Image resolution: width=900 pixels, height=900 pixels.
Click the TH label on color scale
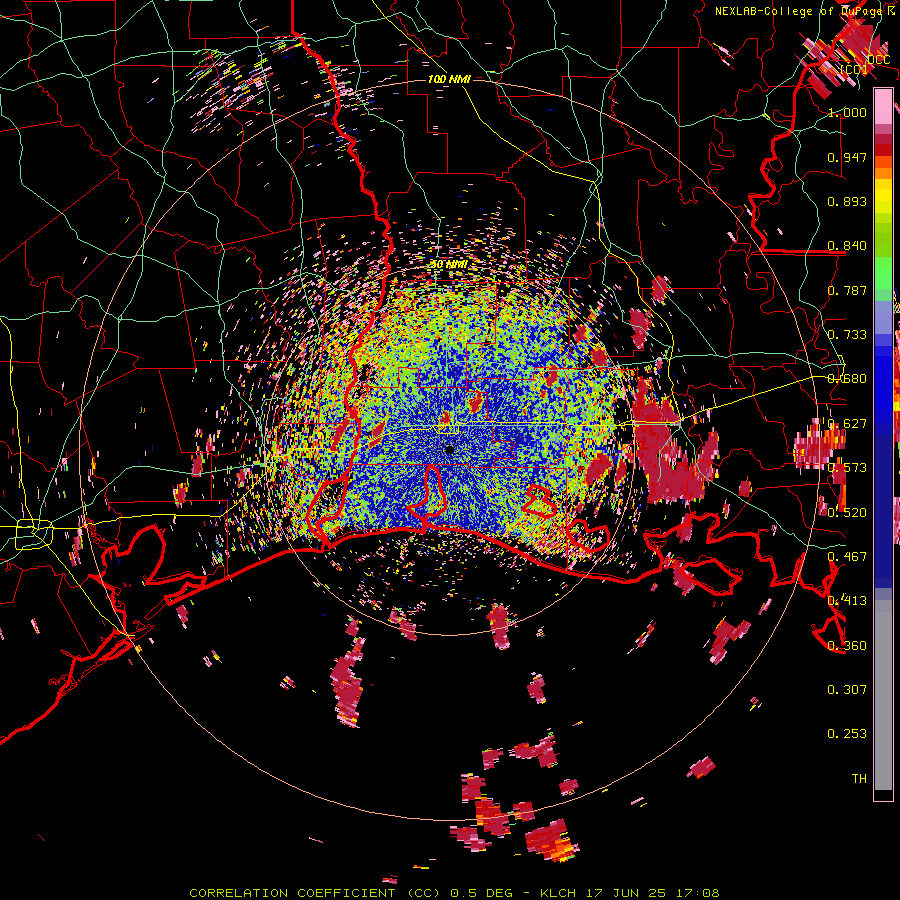coord(859,778)
